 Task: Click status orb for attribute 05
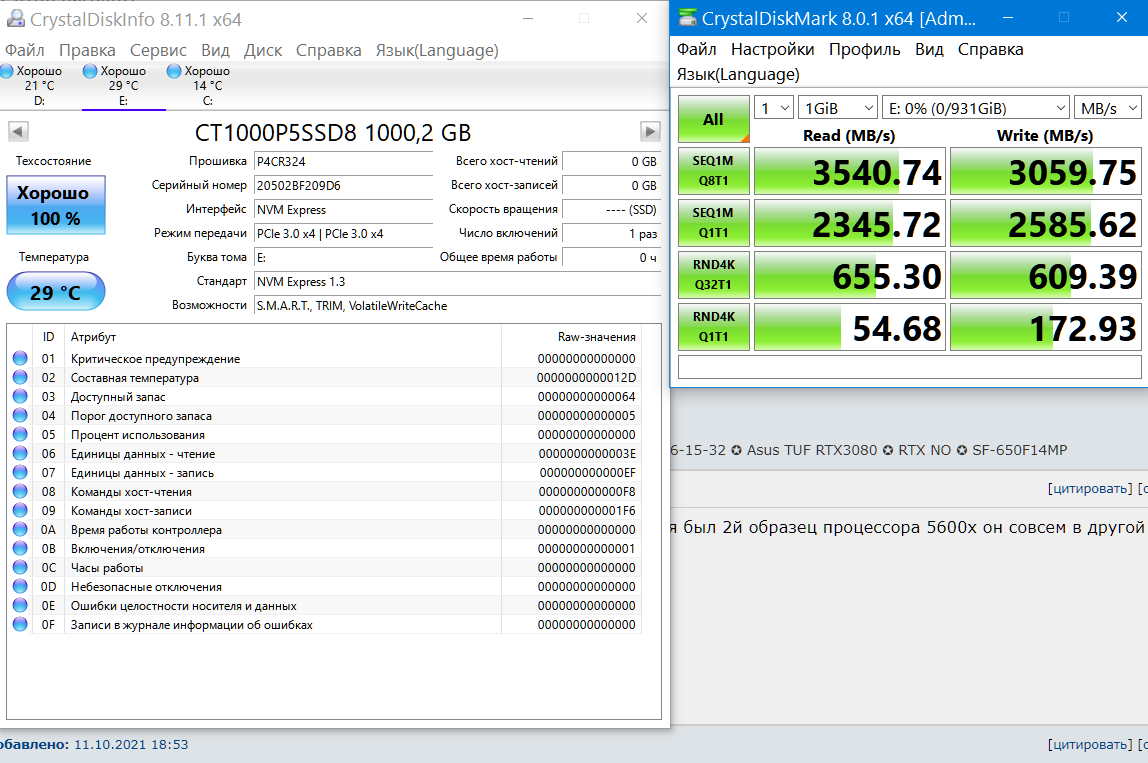(20, 434)
